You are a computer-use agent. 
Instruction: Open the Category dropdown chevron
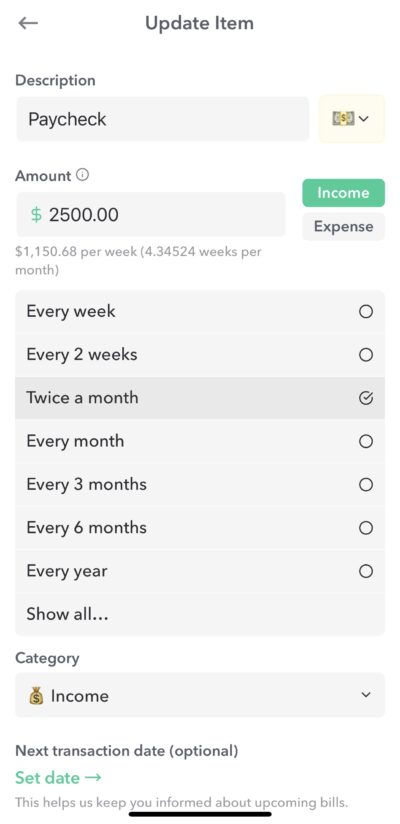366,695
